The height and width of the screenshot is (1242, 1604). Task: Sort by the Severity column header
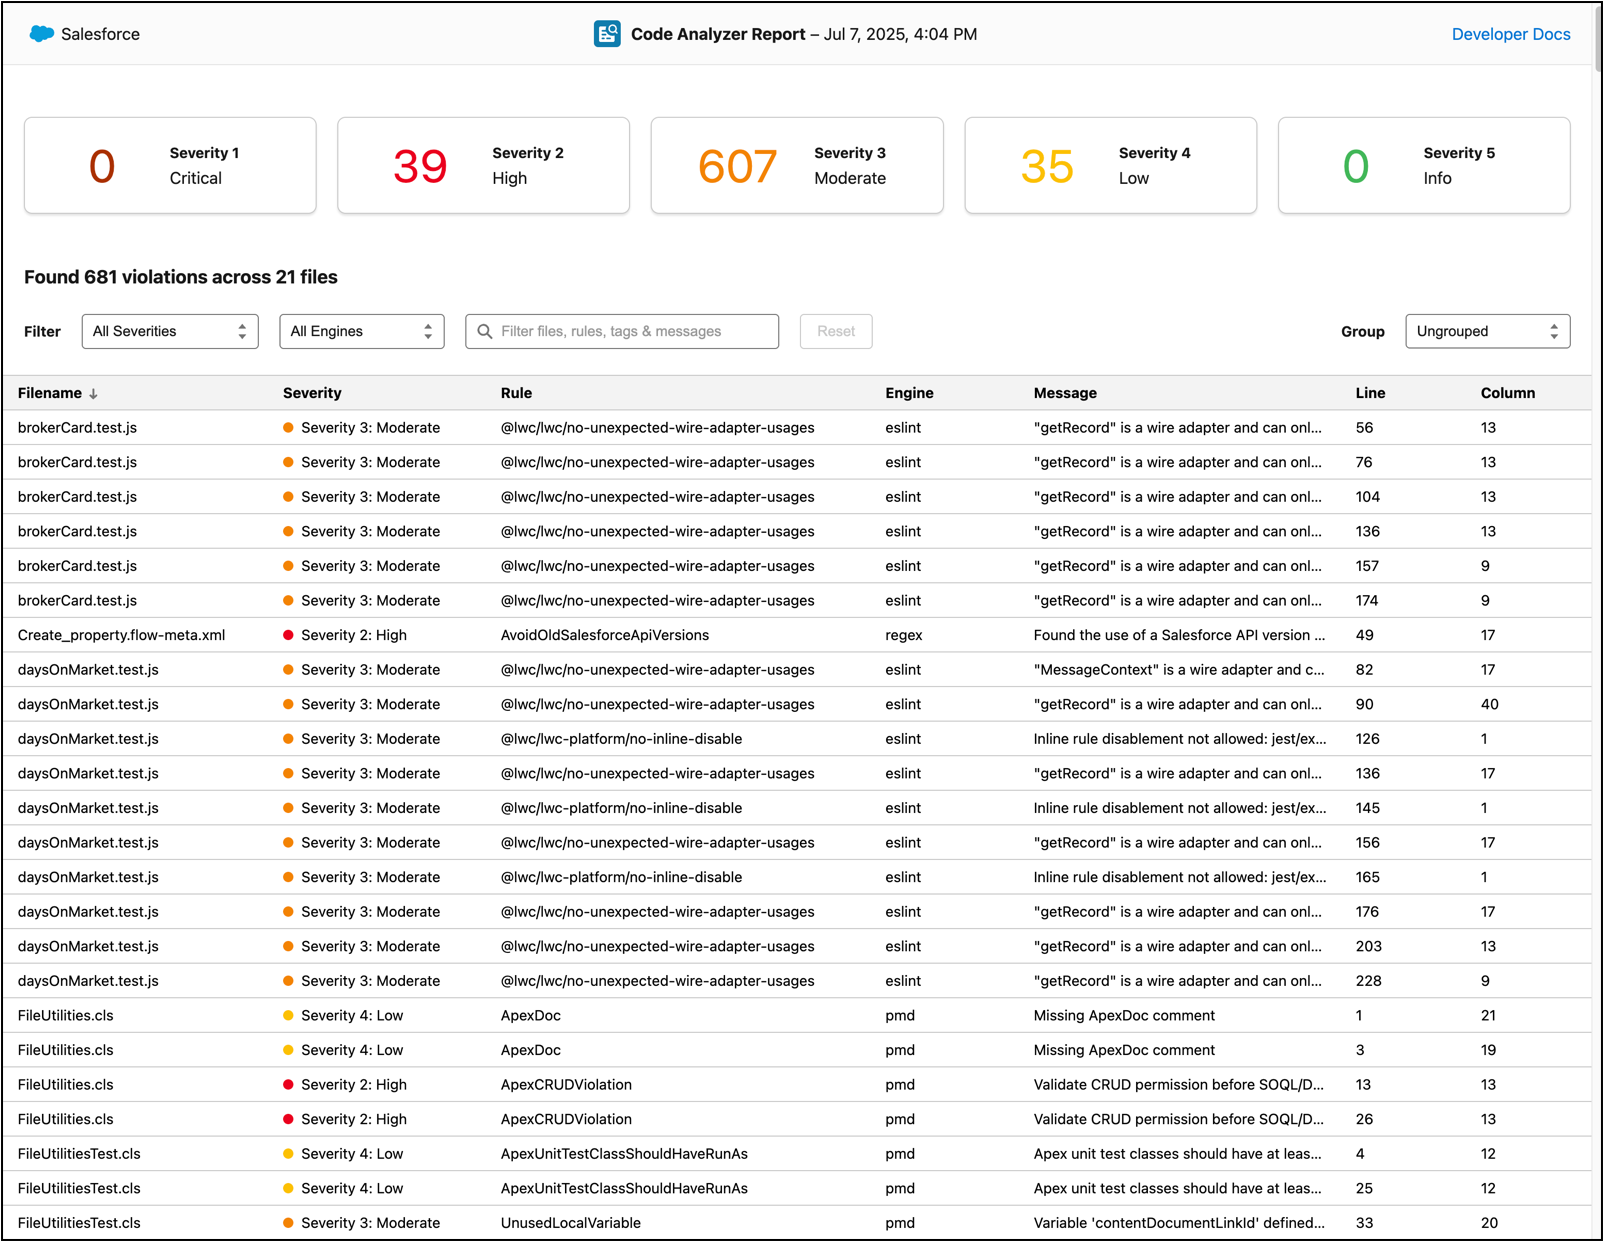click(x=312, y=393)
